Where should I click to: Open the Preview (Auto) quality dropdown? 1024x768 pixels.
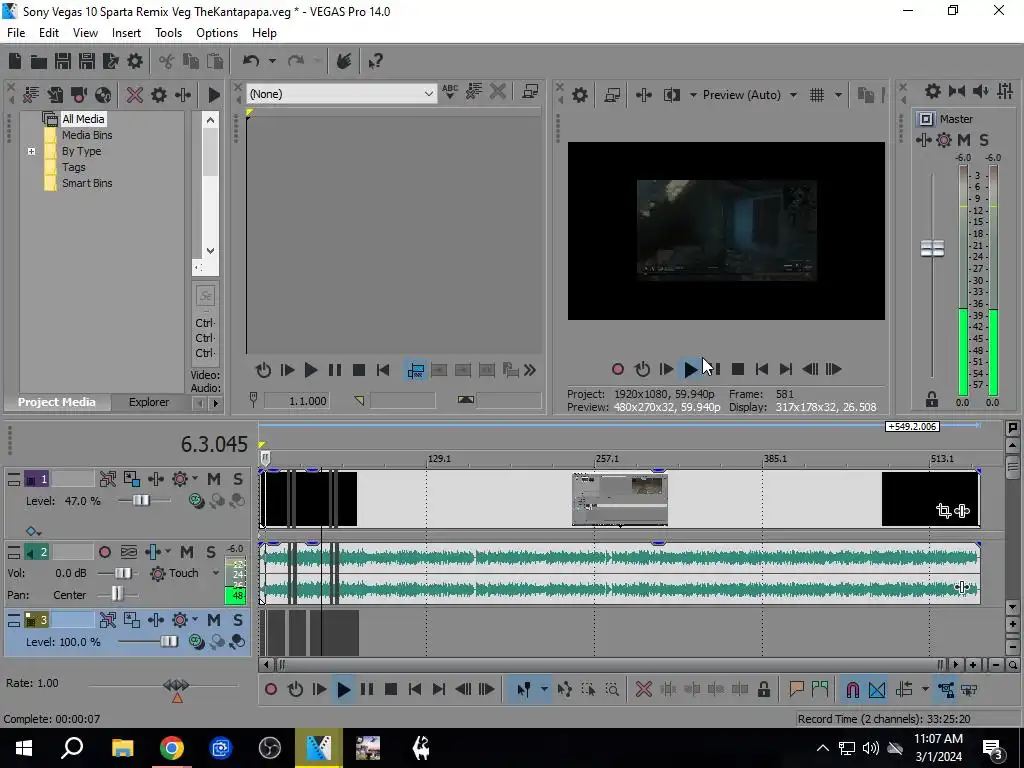click(793, 95)
